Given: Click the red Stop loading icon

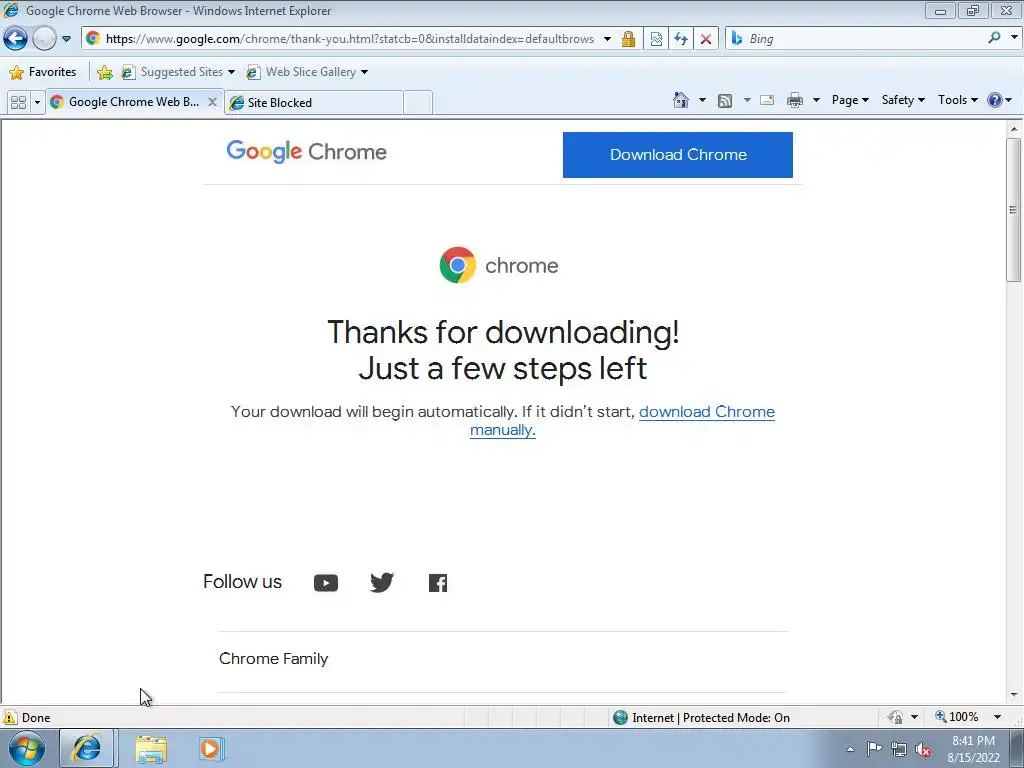Looking at the screenshot, I should pos(706,39).
